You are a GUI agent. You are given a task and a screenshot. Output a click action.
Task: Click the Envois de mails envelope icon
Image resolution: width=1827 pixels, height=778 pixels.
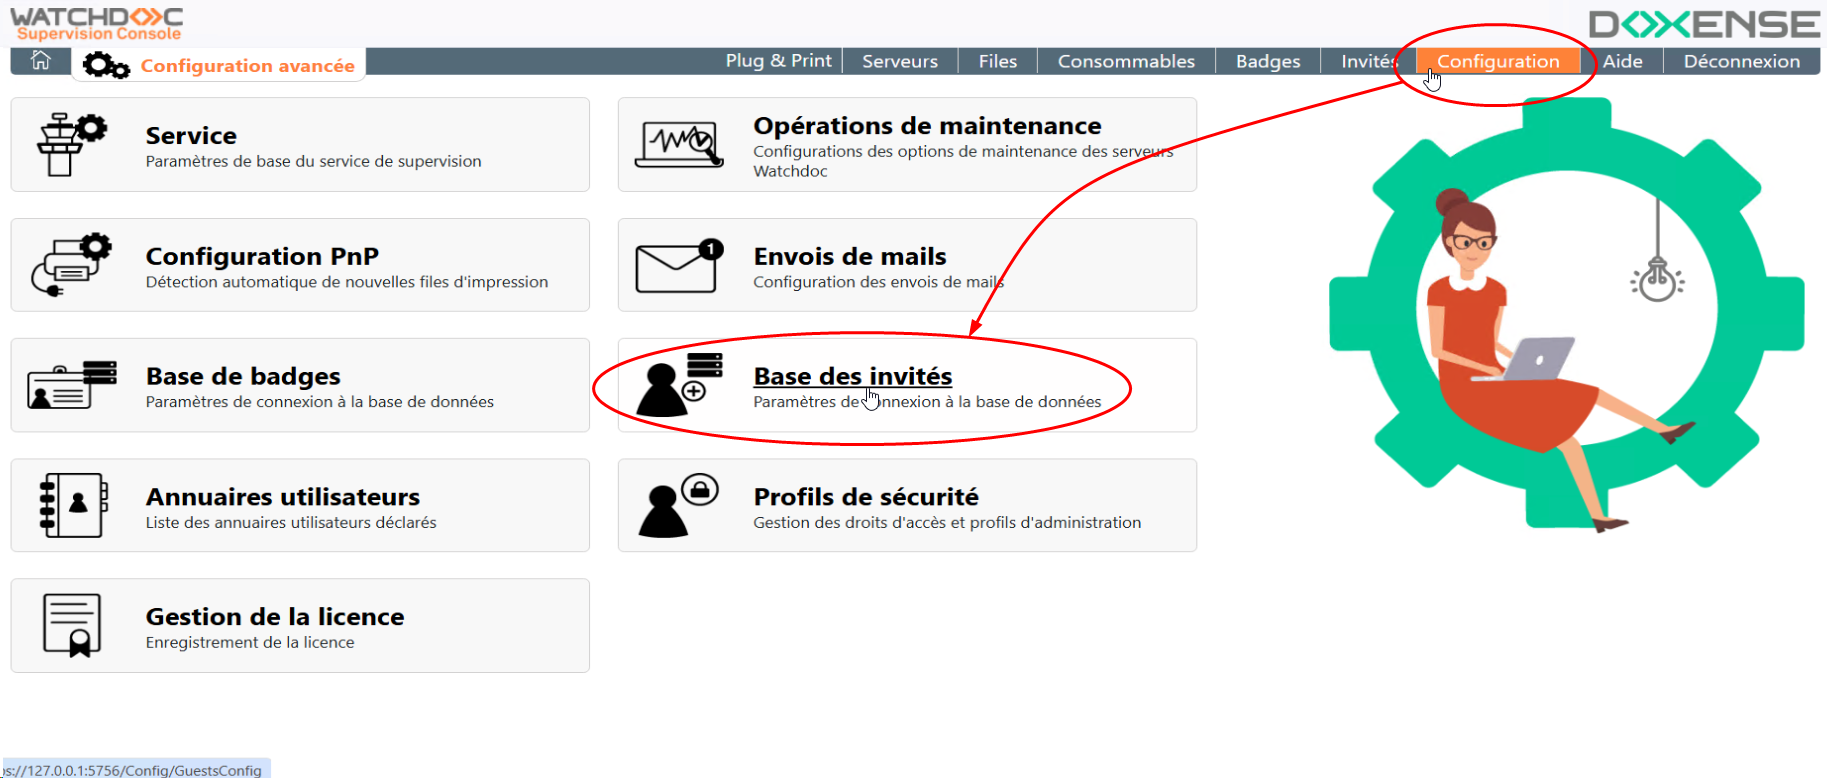click(679, 265)
